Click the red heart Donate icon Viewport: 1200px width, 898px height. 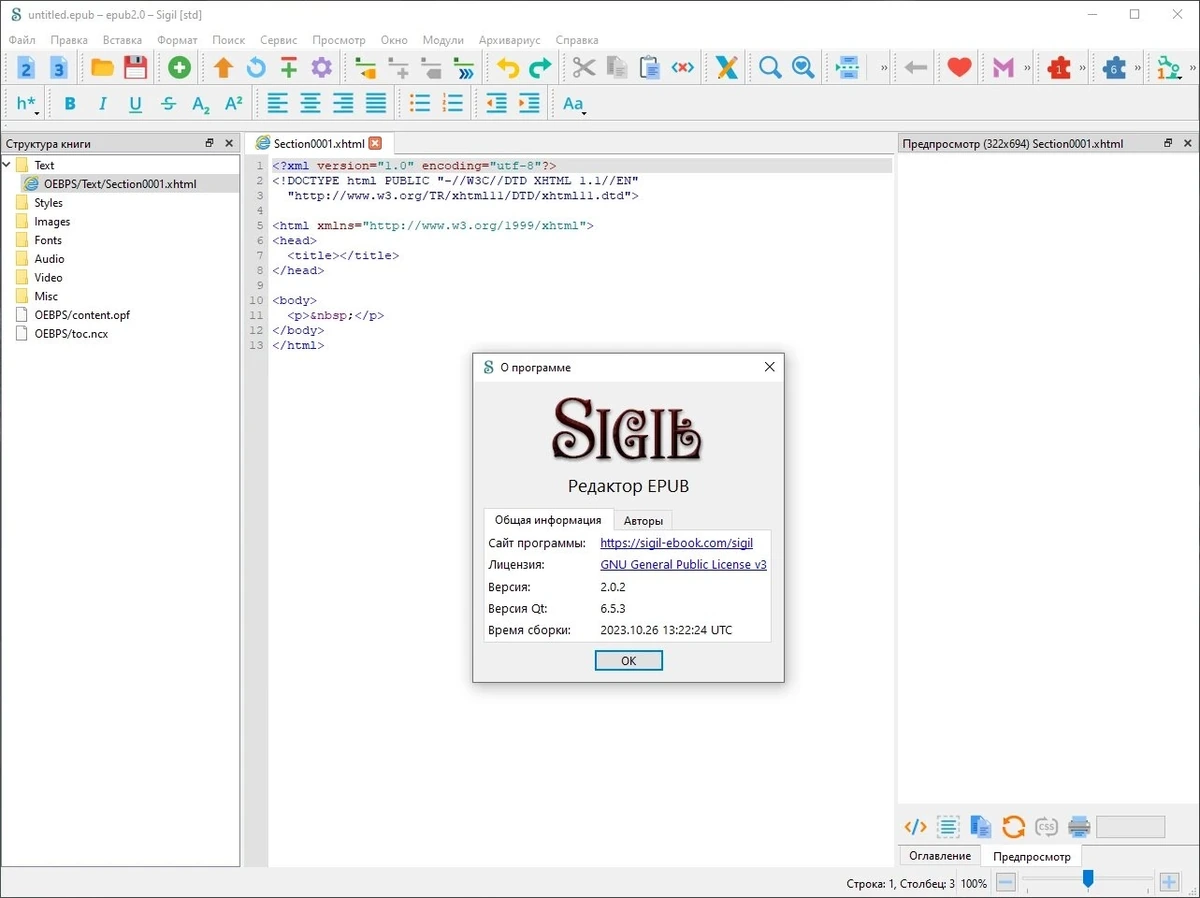960,68
